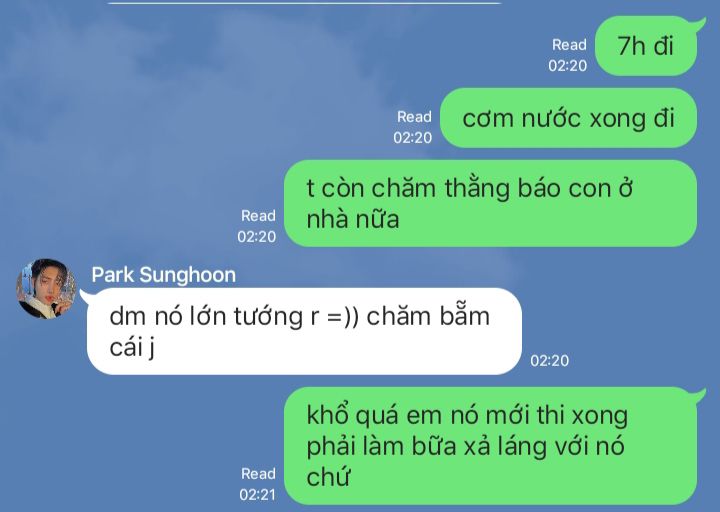Click the =)) emoticon in Sunghoon's message
Viewport: 720px width, 512px height.
[343, 317]
